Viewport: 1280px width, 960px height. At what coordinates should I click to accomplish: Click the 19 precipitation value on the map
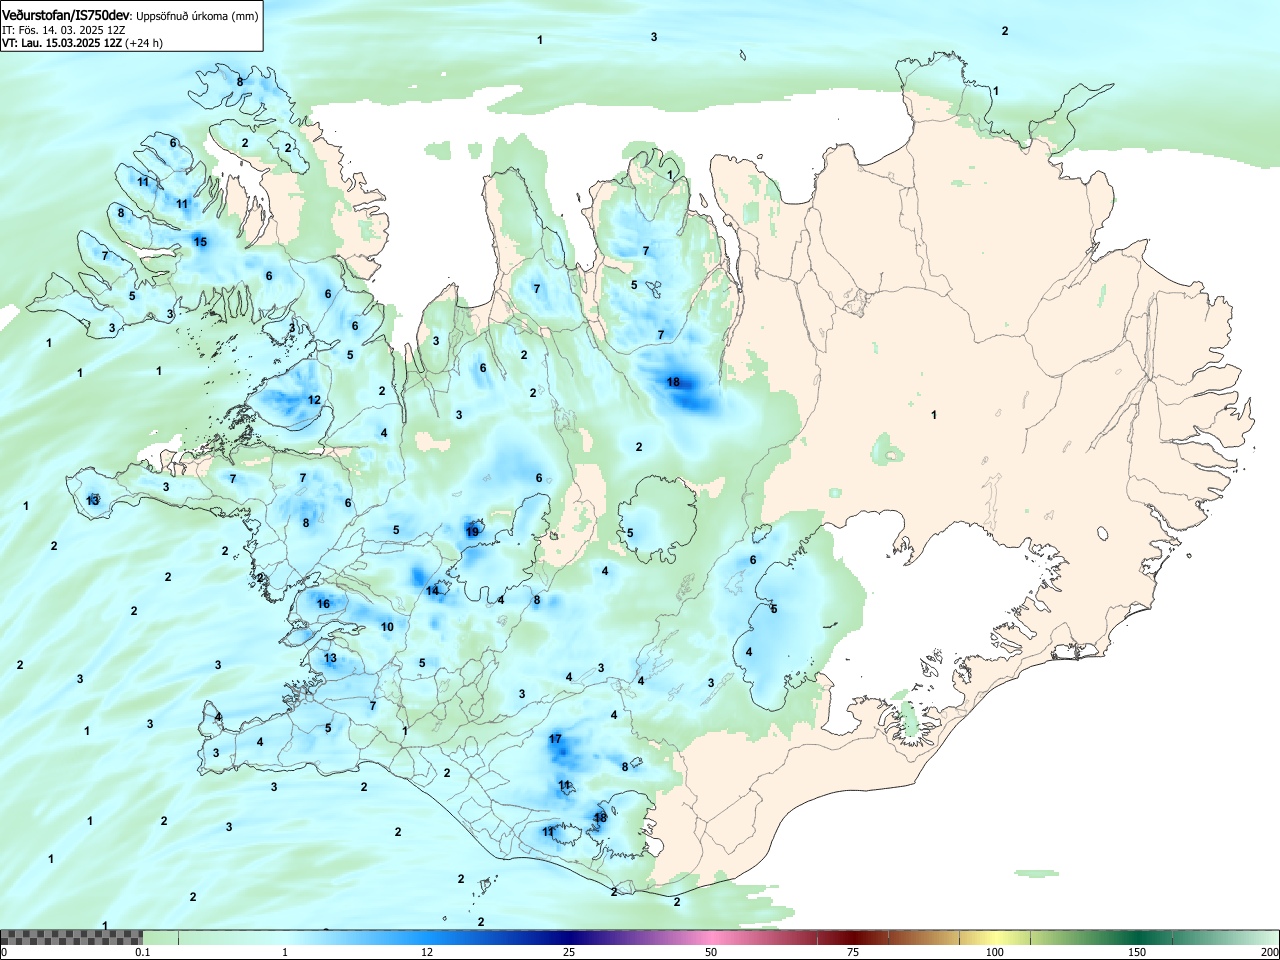[x=472, y=532]
